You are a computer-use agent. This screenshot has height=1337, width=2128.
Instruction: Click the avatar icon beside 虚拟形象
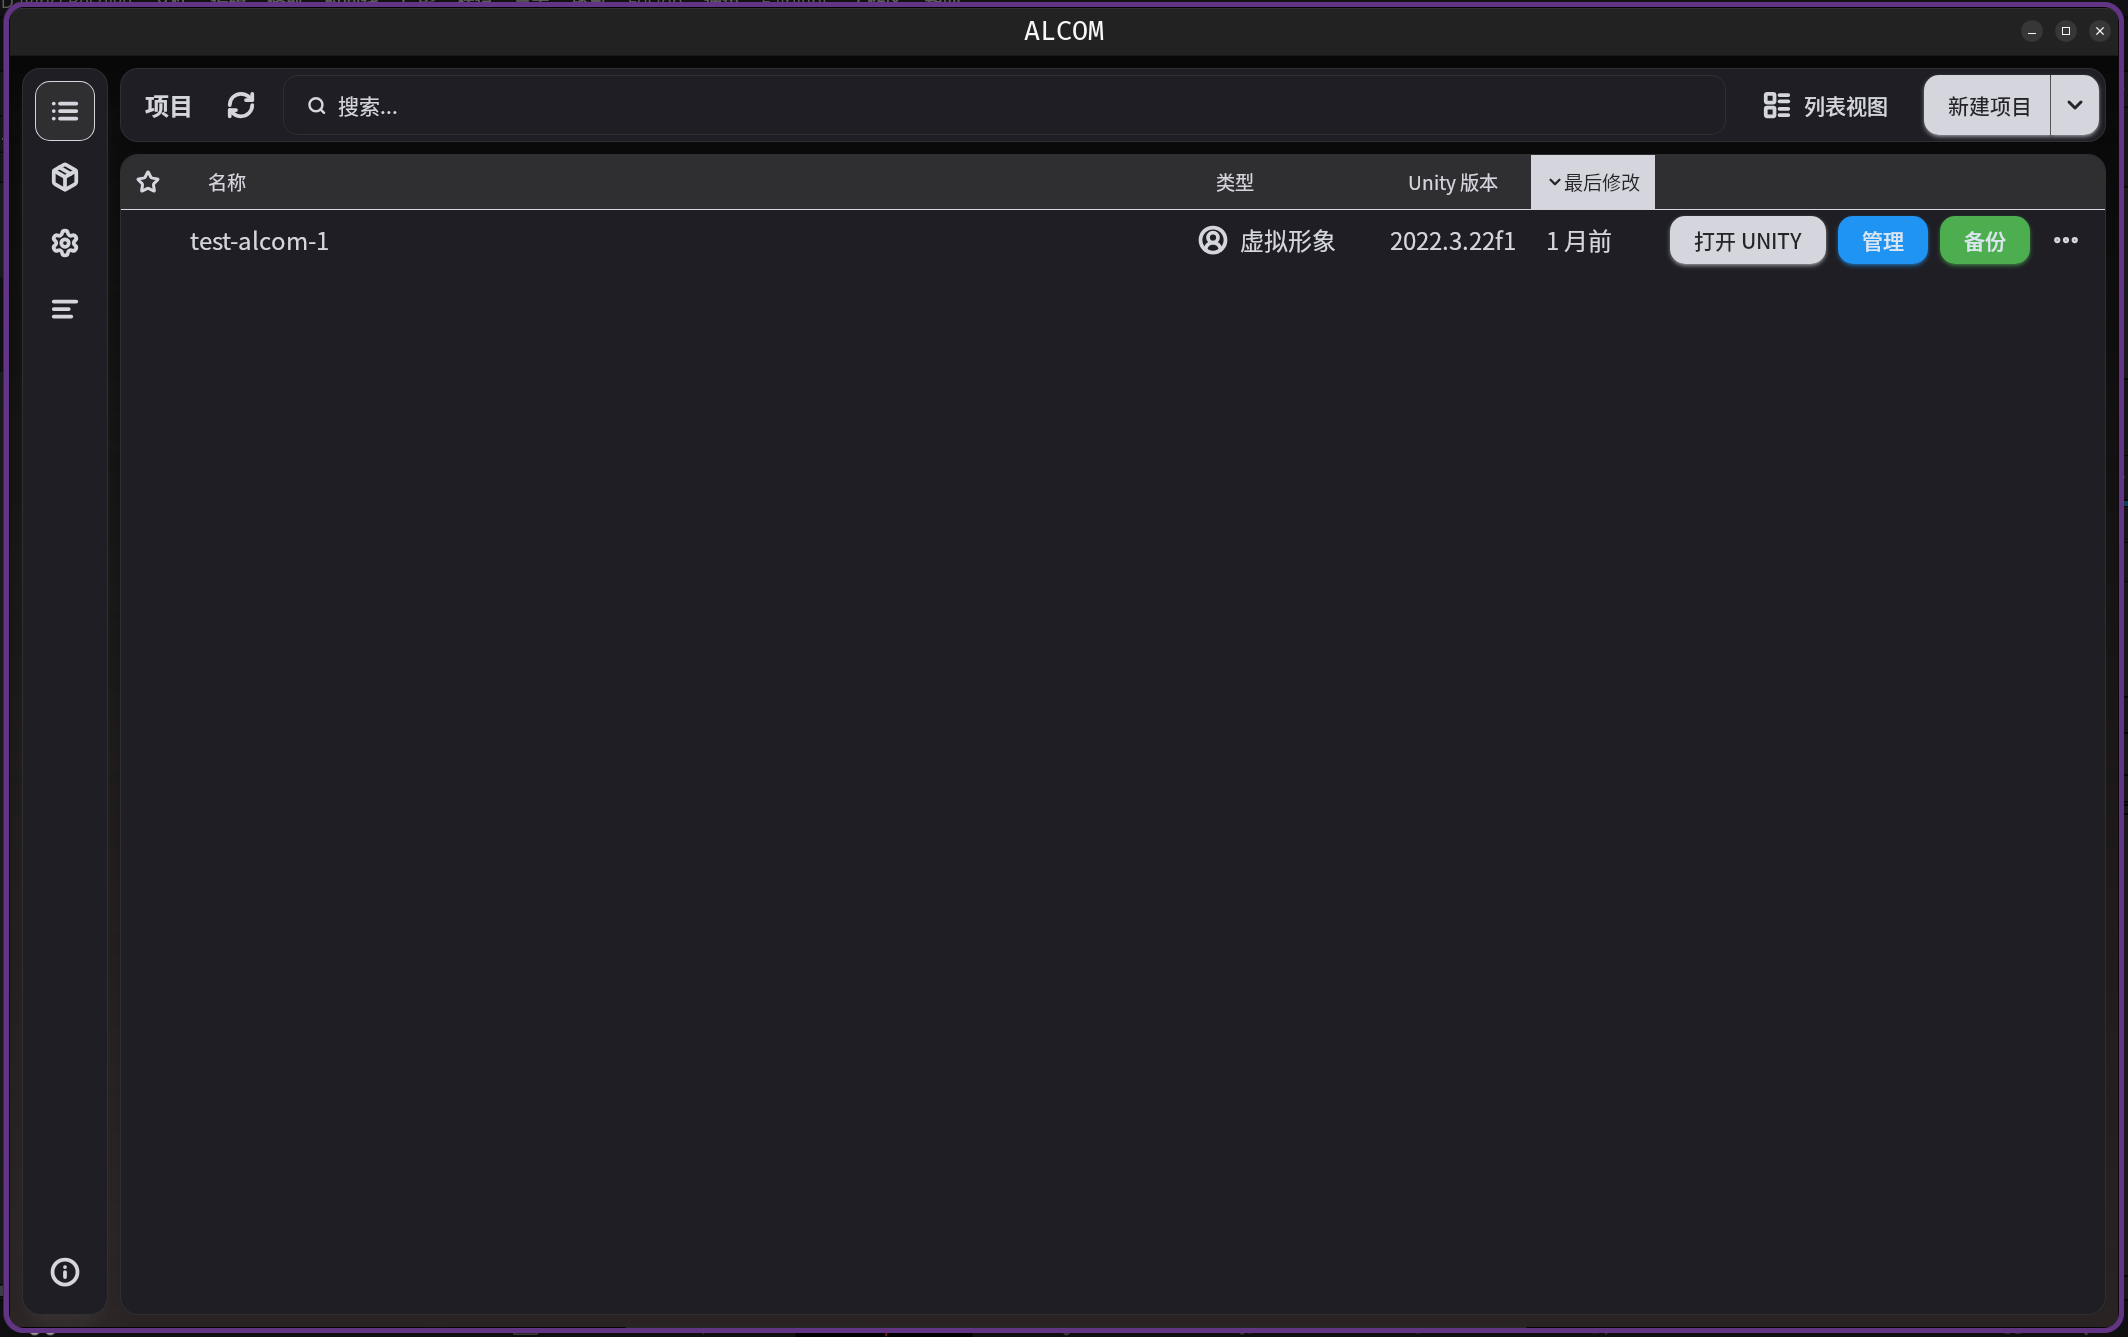click(1212, 241)
